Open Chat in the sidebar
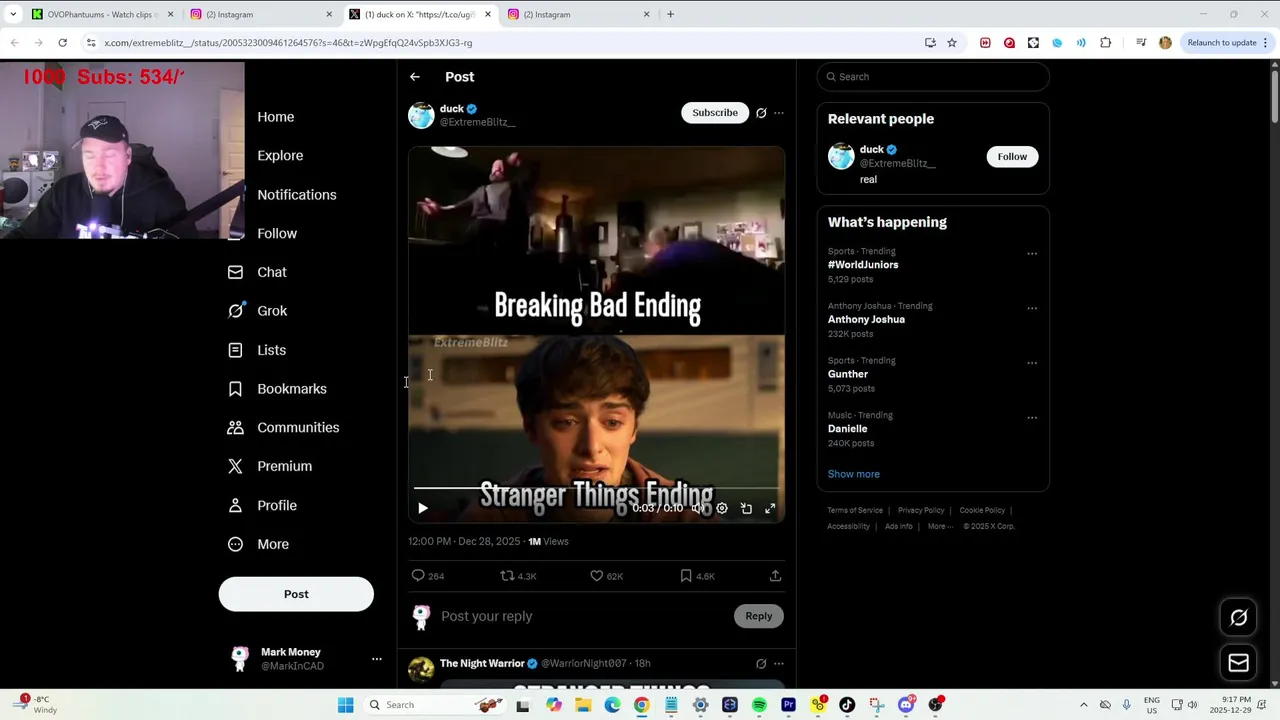Image resolution: width=1280 pixels, height=720 pixels. tap(258, 272)
